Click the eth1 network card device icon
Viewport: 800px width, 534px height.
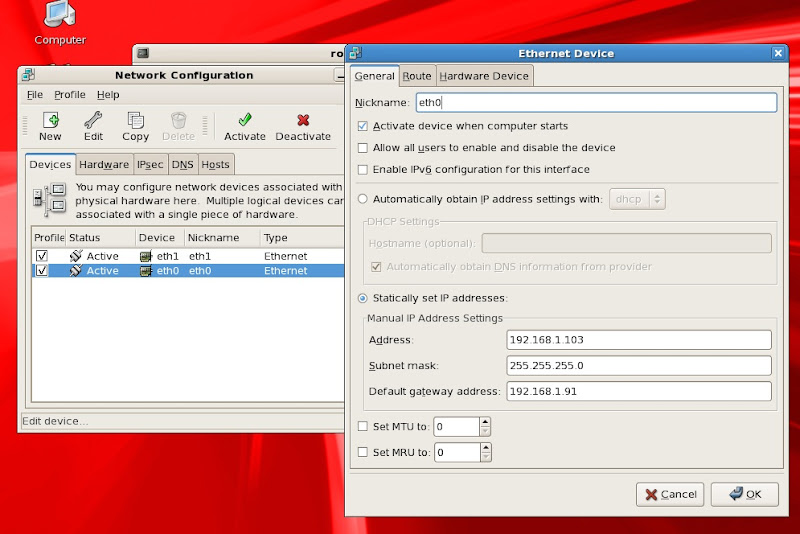click(146, 256)
